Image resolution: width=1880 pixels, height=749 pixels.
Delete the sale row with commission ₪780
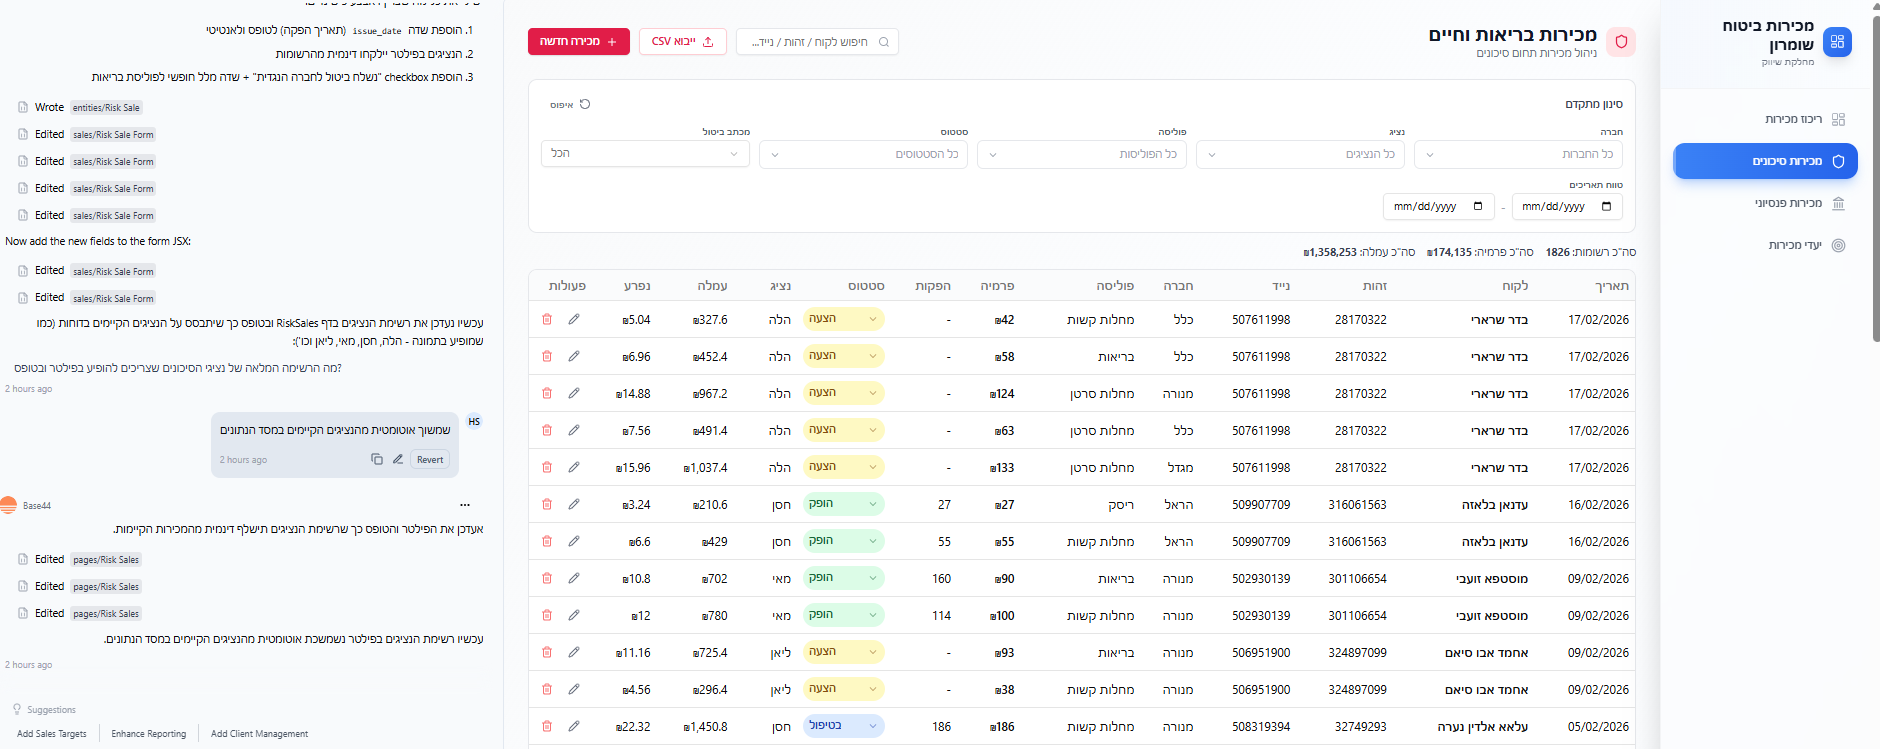tap(547, 615)
